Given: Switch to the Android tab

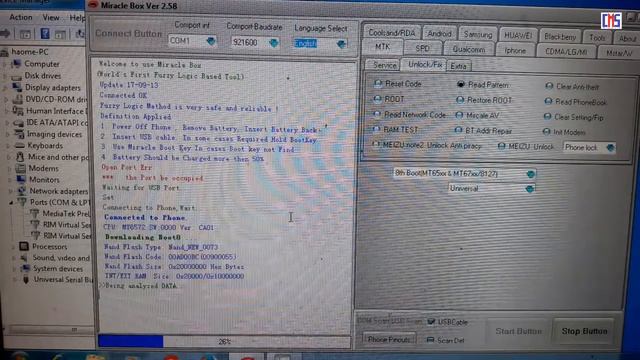Looking at the screenshot, I should pos(439,34).
